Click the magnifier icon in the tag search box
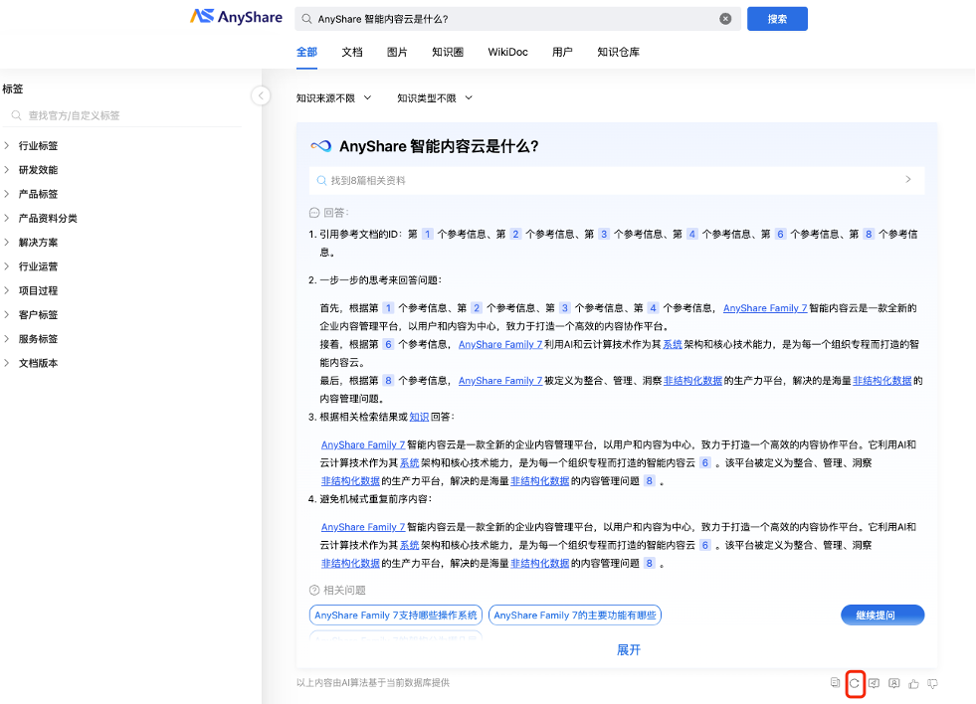Viewport: 976px width, 704px height. 16,115
